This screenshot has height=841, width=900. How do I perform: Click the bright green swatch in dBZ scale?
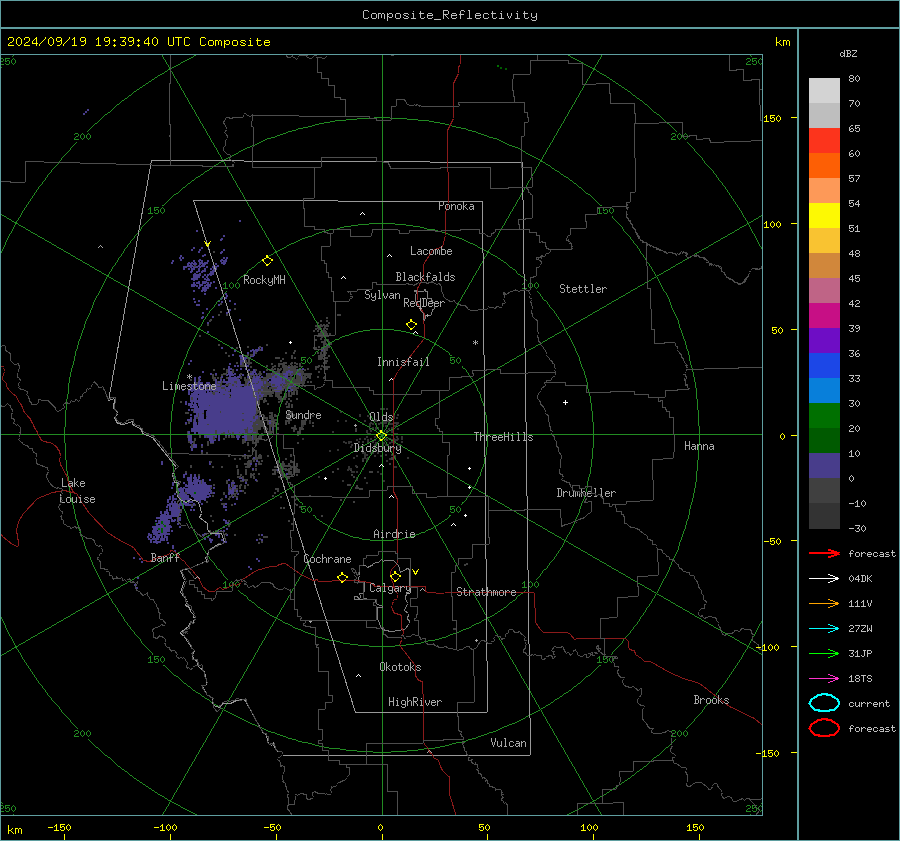(x=824, y=416)
